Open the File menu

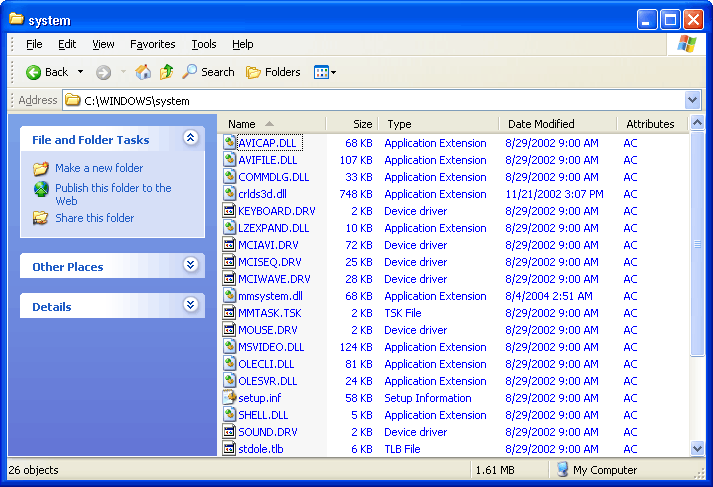tap(34, 44)
